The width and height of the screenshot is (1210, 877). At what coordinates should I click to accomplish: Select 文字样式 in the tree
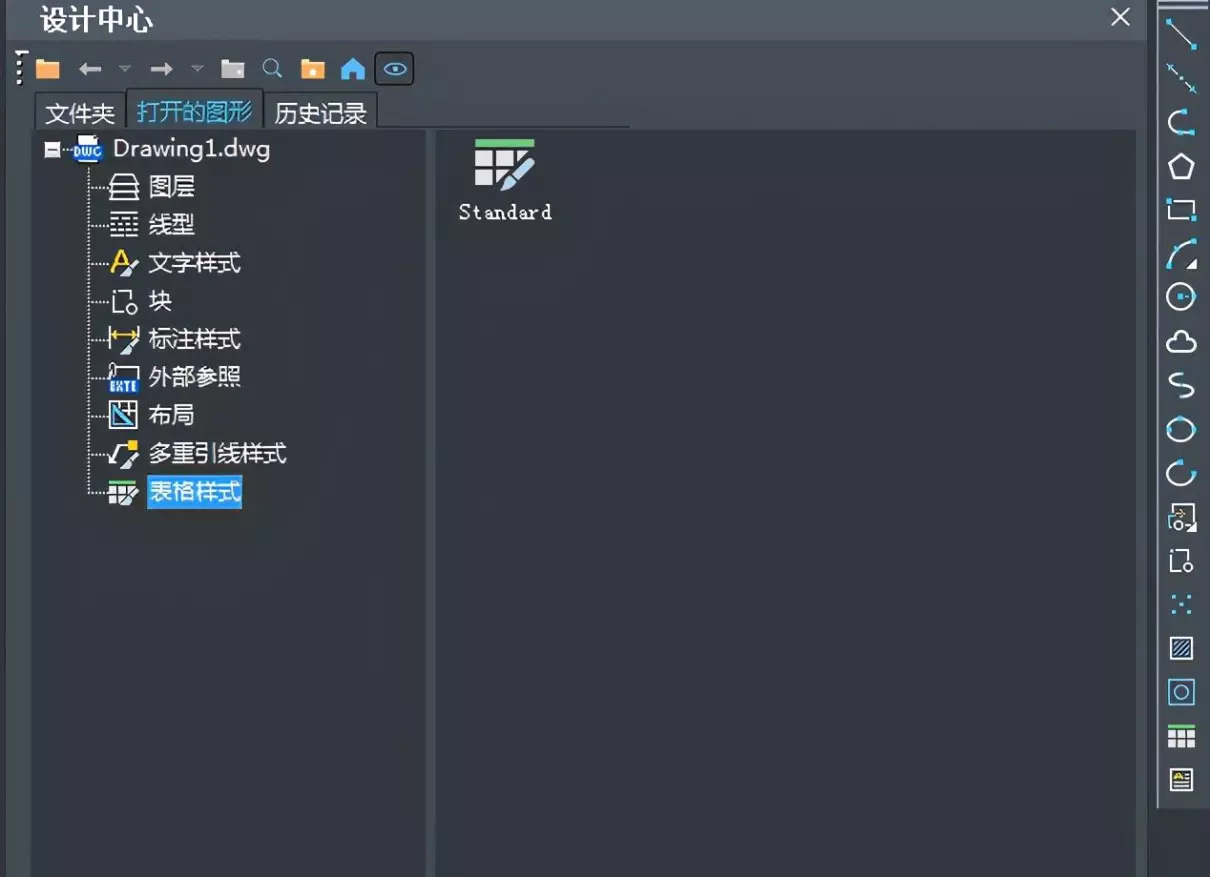[x=194, y=263]
